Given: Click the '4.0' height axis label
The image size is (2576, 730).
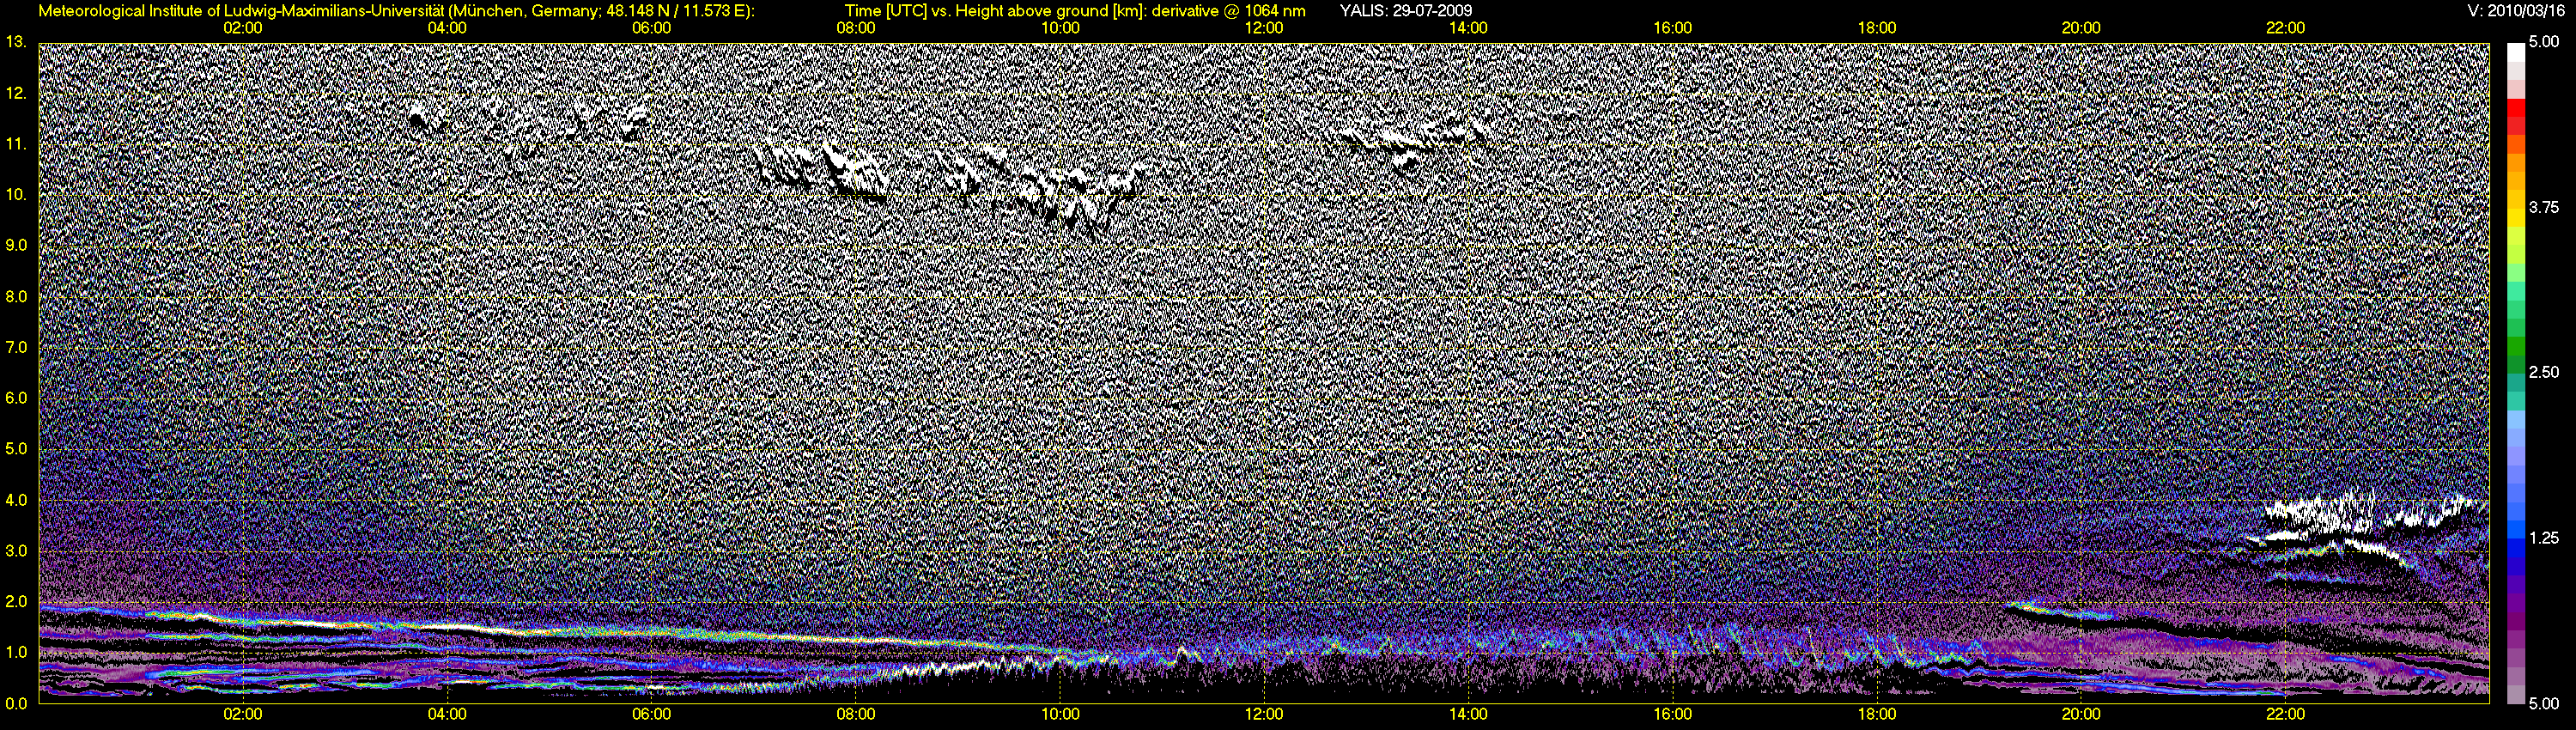Looking at the screenshot, I should pyautogui.click(x=15, y=499).
